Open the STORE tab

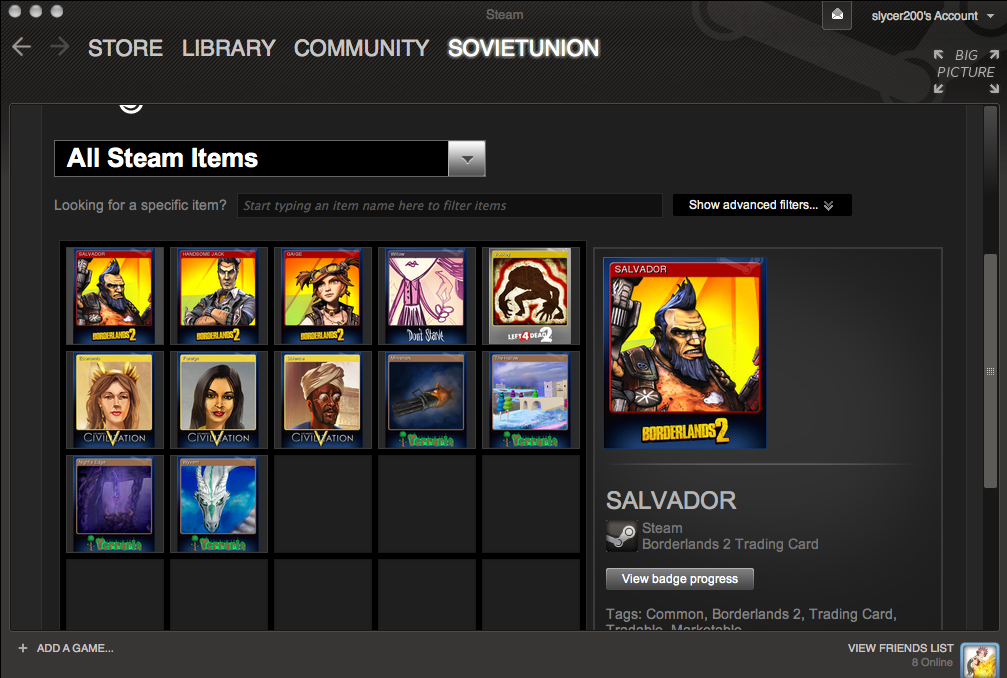(x=125, y=48)
